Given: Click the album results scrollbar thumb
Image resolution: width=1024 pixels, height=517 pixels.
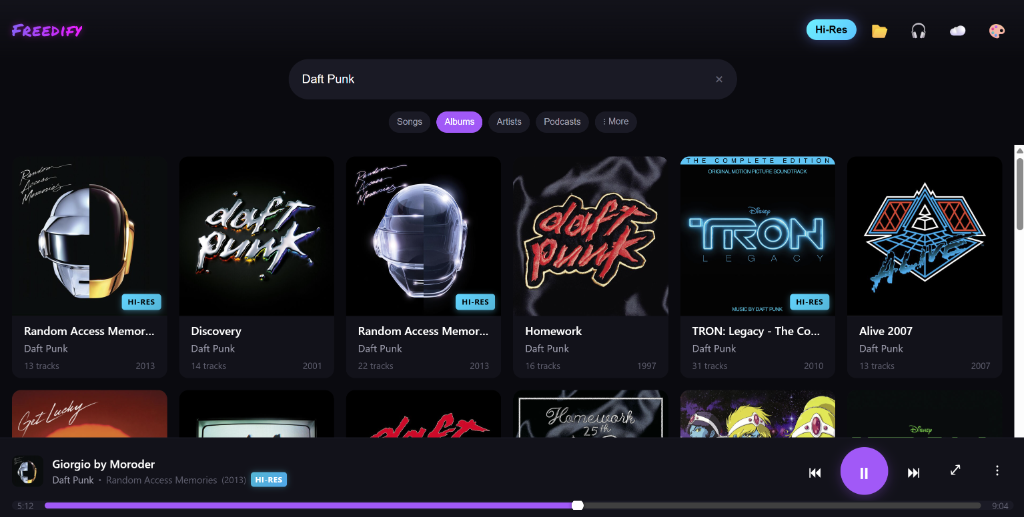Looking at the screenshot, I should click(1019, 192).
